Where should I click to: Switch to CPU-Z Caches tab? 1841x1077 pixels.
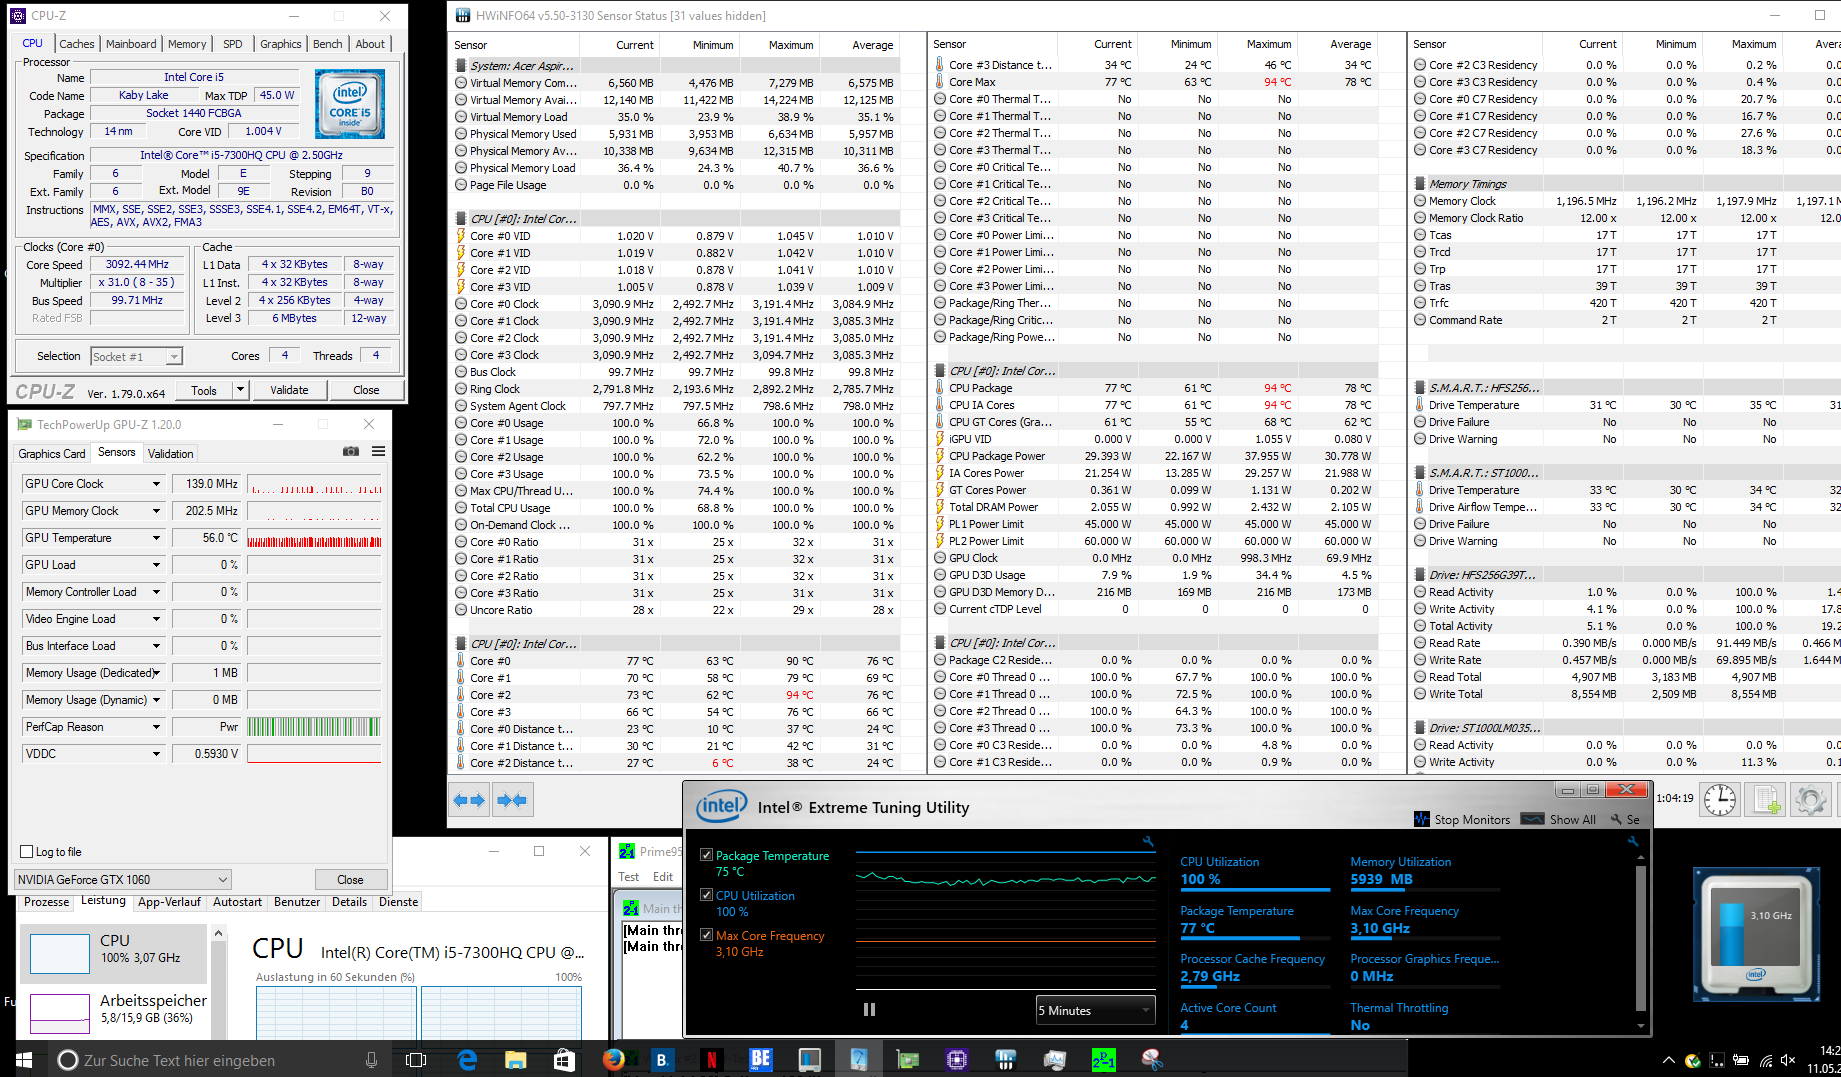(x=76, y=44)
